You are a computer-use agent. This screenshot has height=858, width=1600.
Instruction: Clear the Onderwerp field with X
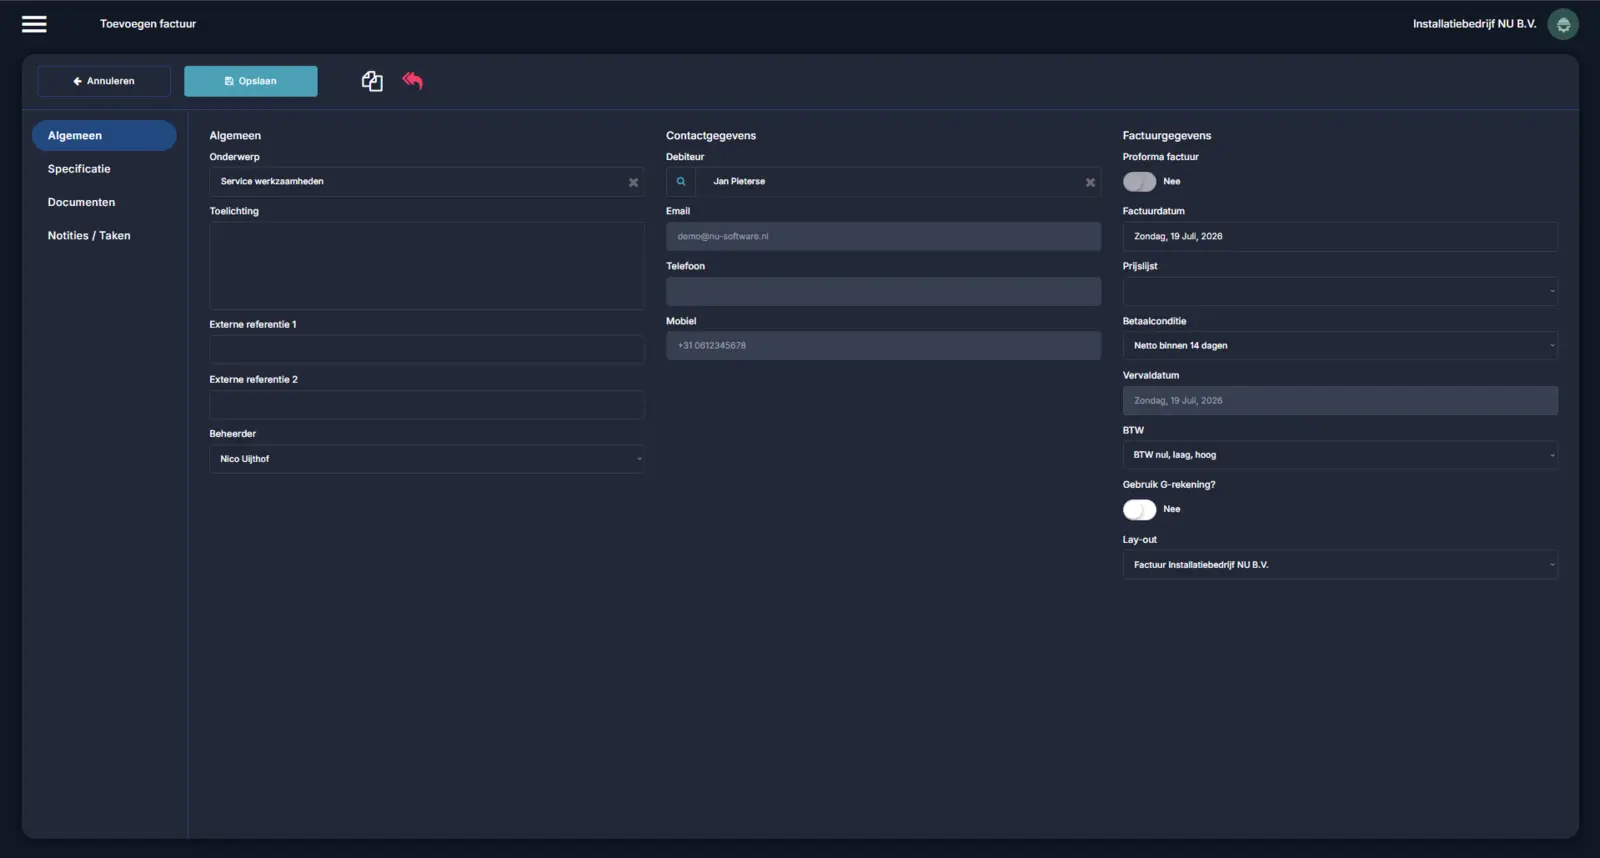coord(633,182)
